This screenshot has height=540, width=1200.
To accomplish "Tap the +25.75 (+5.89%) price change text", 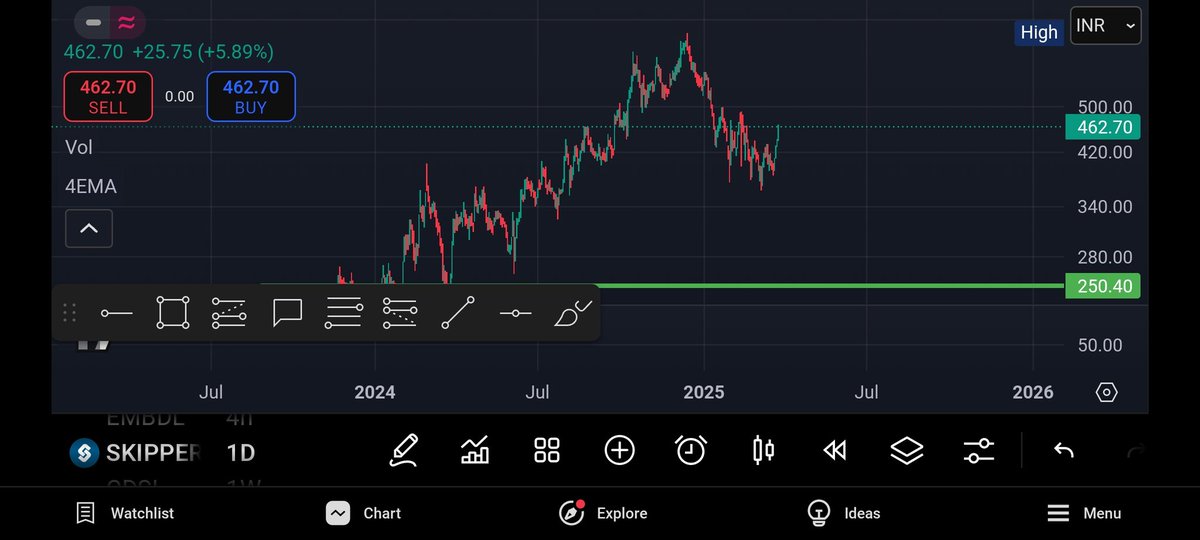I will pyautogui.click(x=205, y=51).
